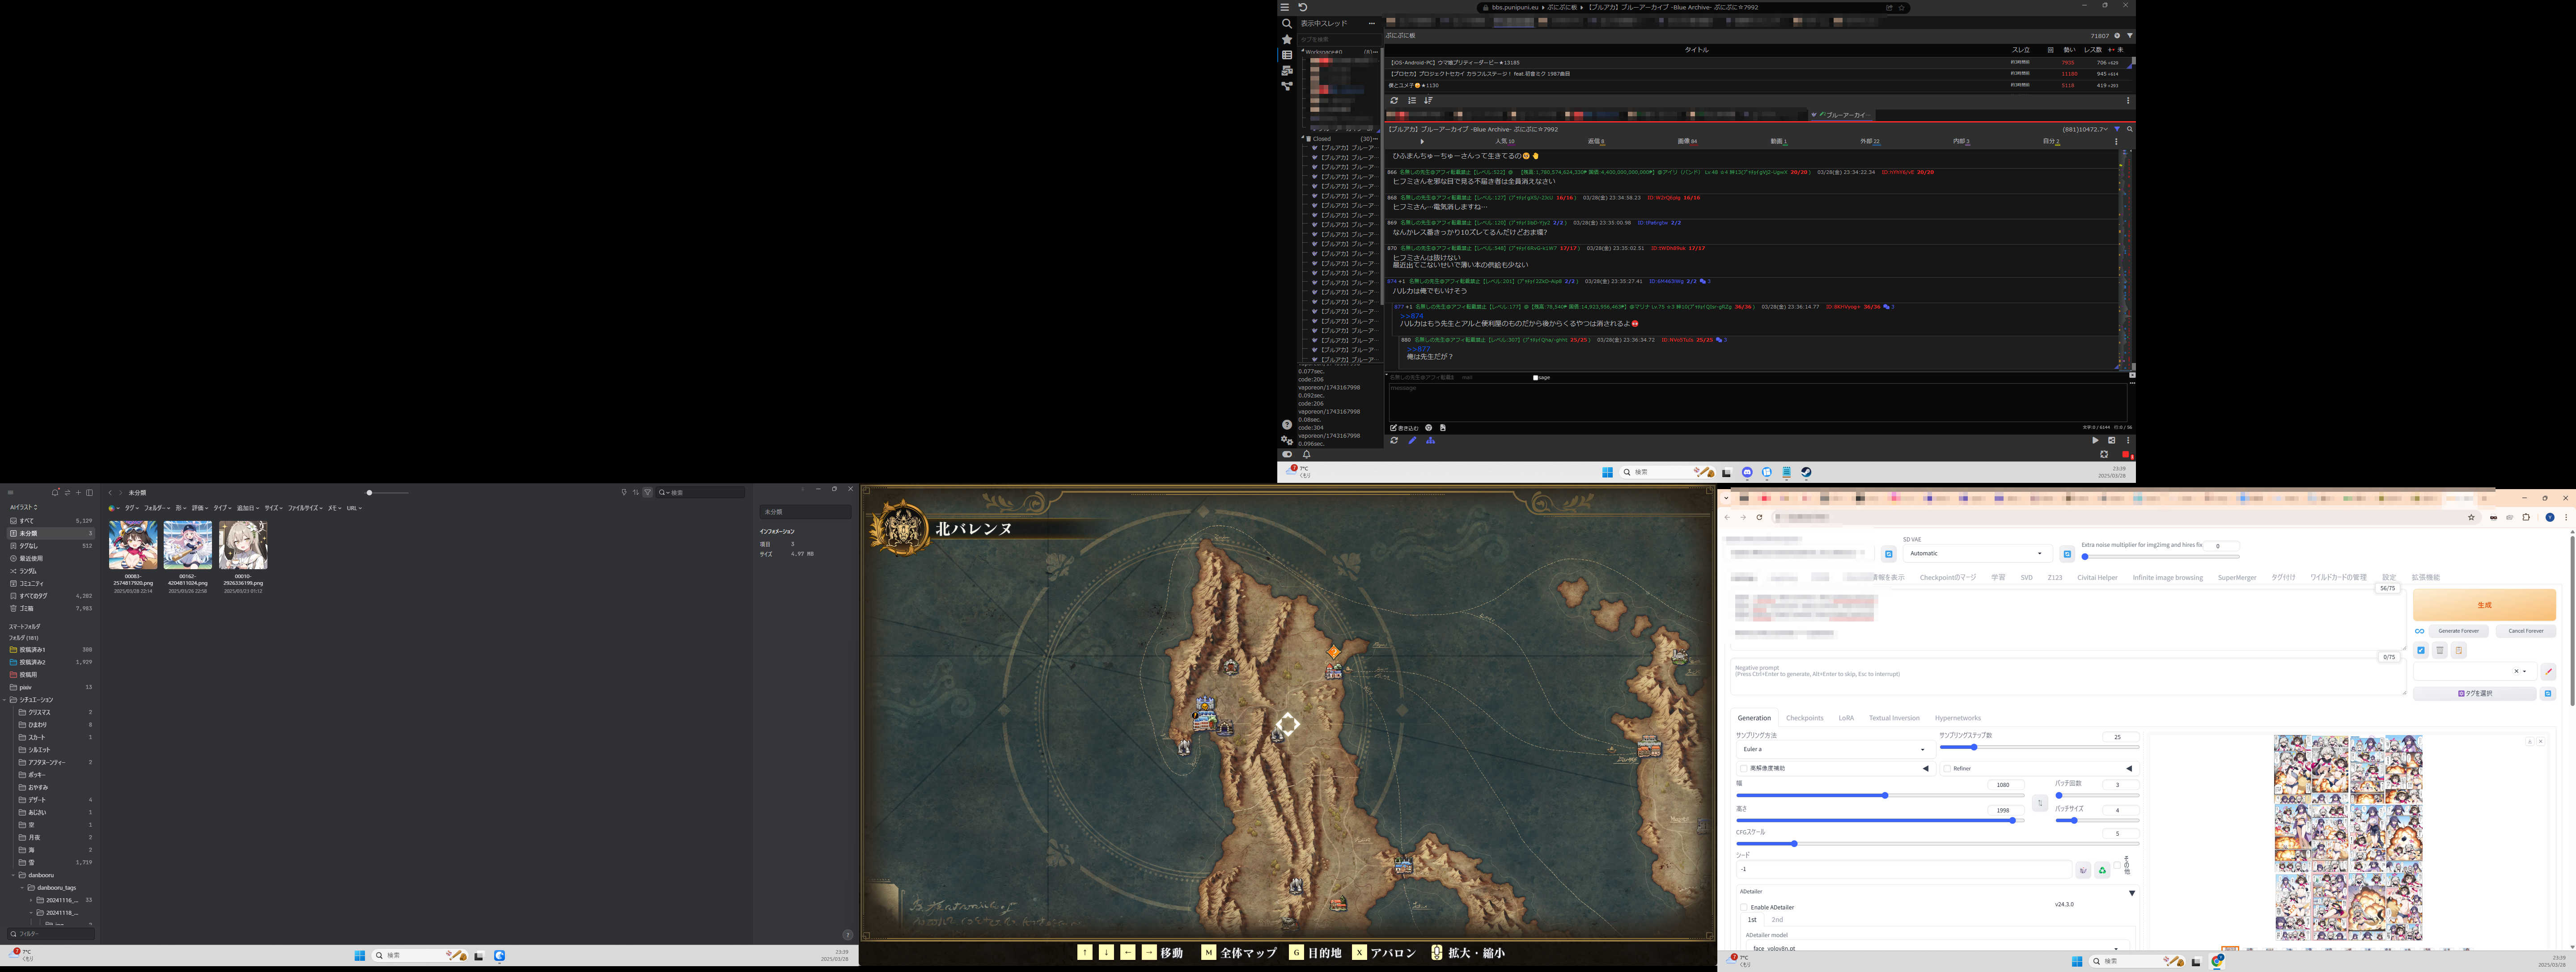Open the Civitai Helper tab
This screenshot has height=972, width=2576.
click(2097, 578)
